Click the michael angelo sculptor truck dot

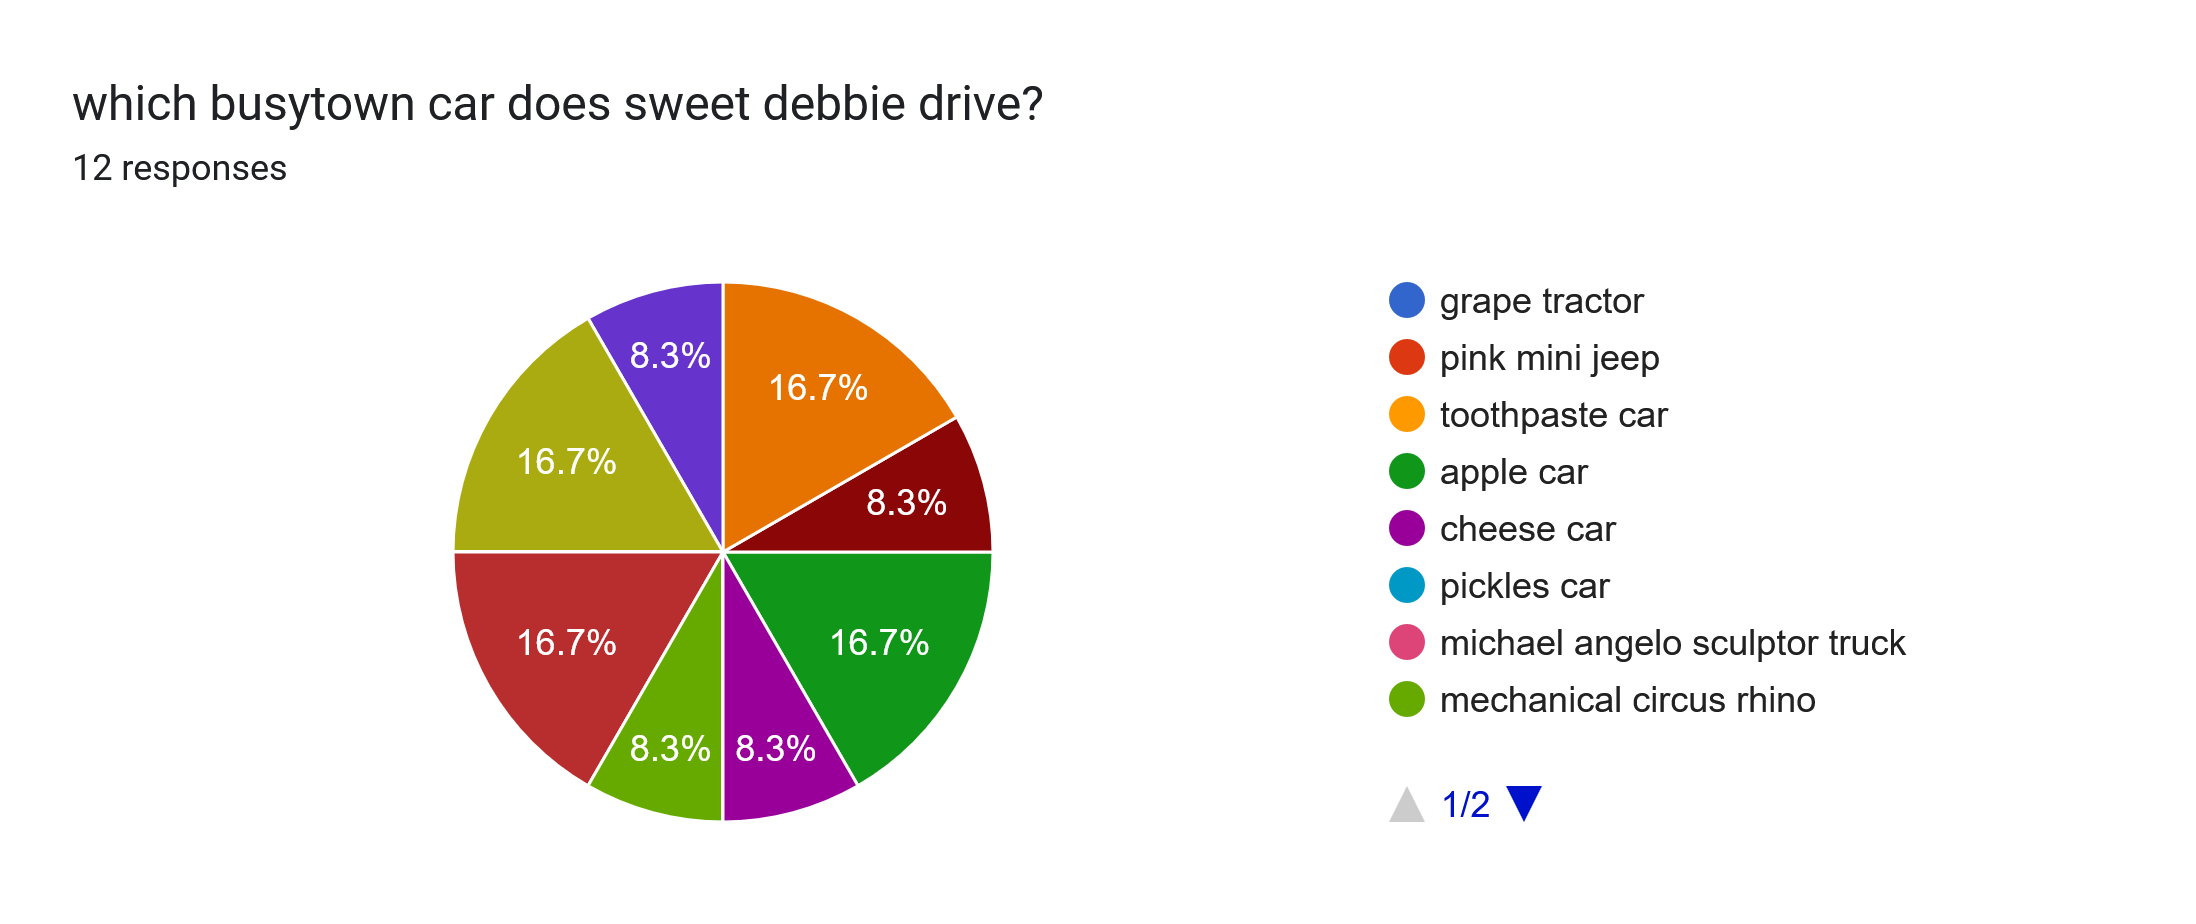coord(1408,643)
